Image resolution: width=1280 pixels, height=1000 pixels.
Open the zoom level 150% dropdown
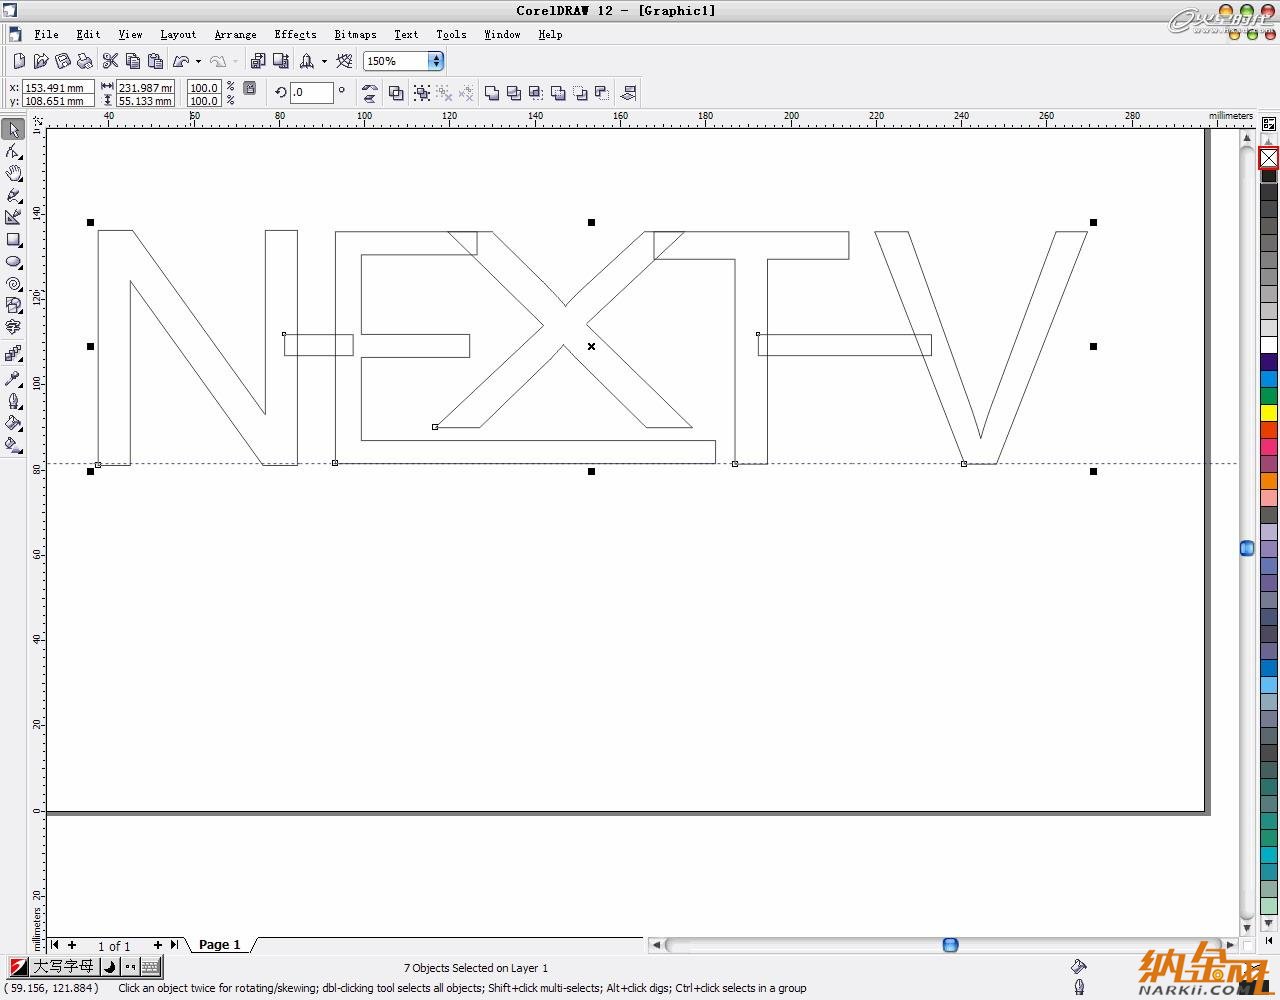[436, 61]
